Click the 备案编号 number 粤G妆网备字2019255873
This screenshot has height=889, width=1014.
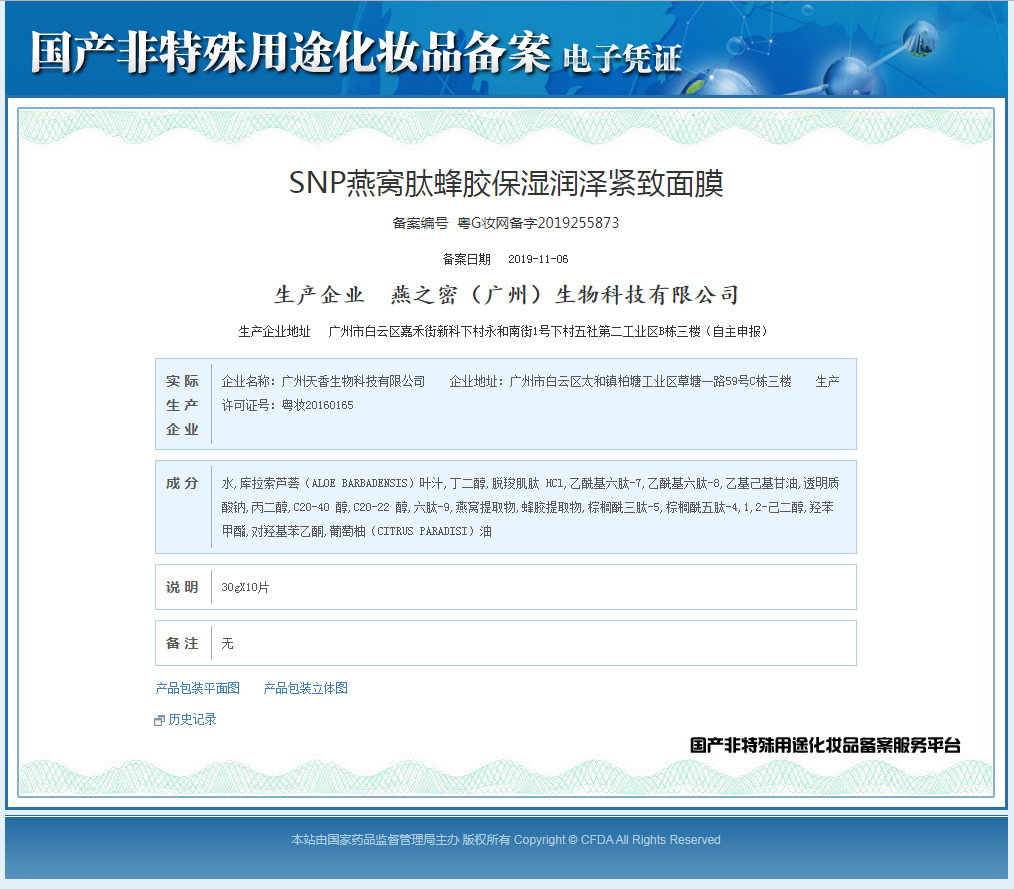tap(538, 223)
